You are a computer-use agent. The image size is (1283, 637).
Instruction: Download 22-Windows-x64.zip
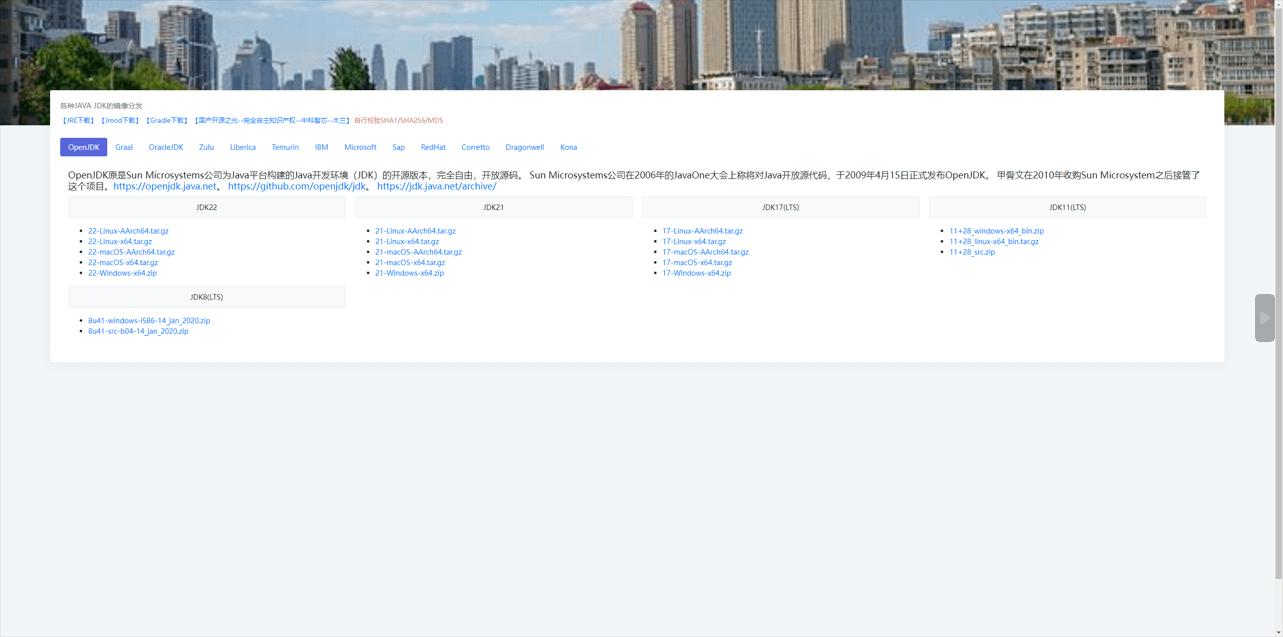click(122, 273)
